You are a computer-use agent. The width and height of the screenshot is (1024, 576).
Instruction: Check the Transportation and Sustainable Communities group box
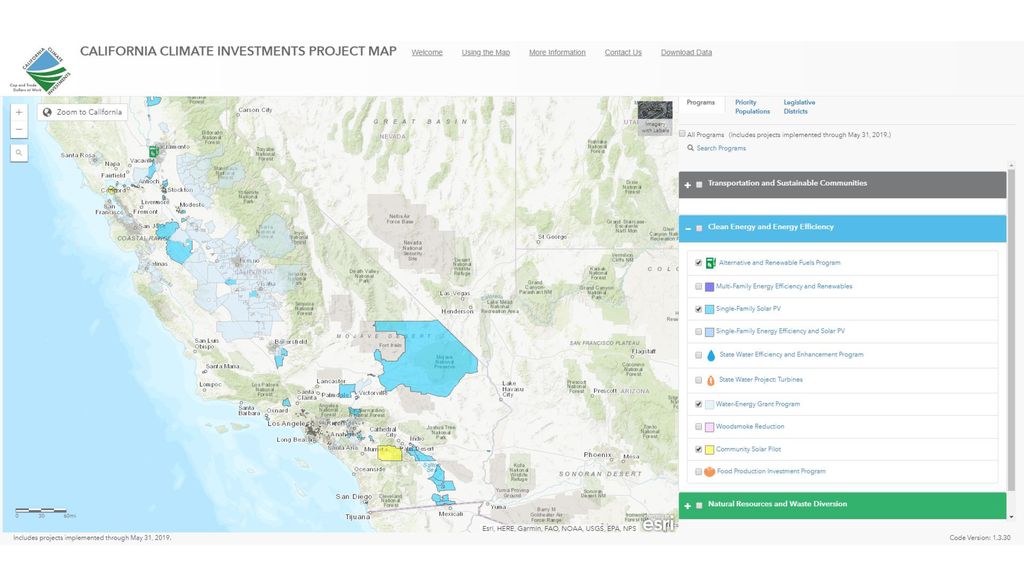coord(699,185)
